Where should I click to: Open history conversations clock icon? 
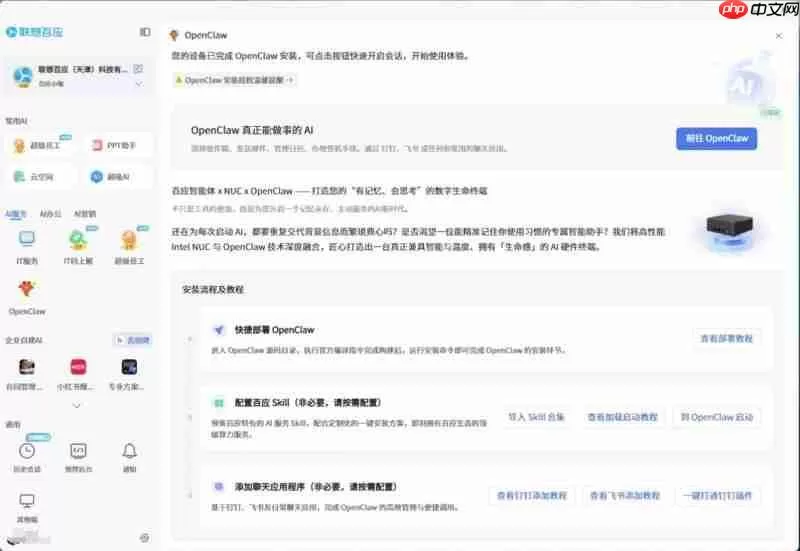pyautogui.click(x=27, y=451)
